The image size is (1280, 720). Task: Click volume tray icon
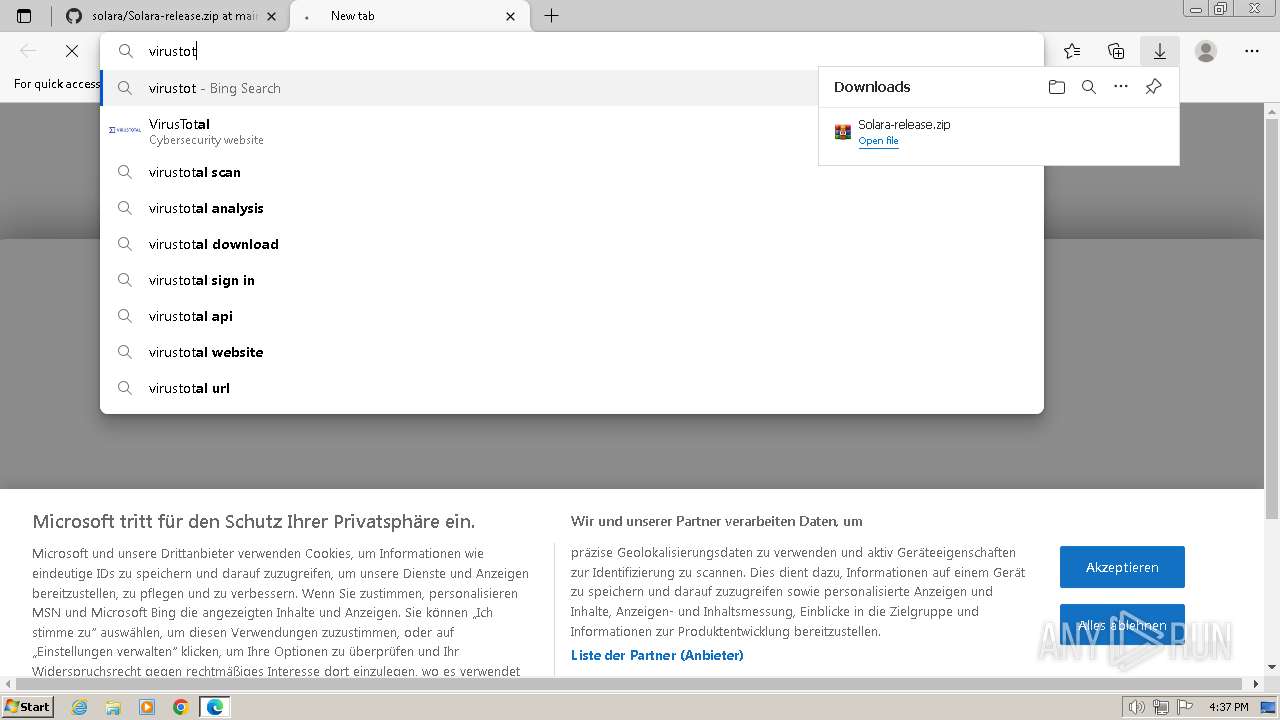[1136, 707]
